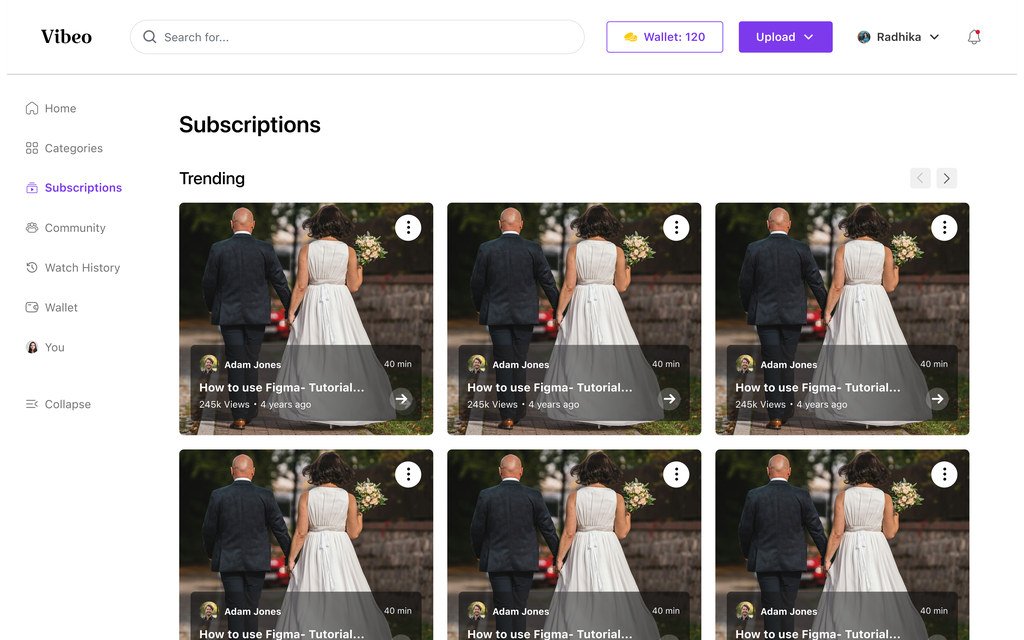
Task: Click the arrow button on middle top-row card
Action: pyautogui.click(x=669, y=399)
